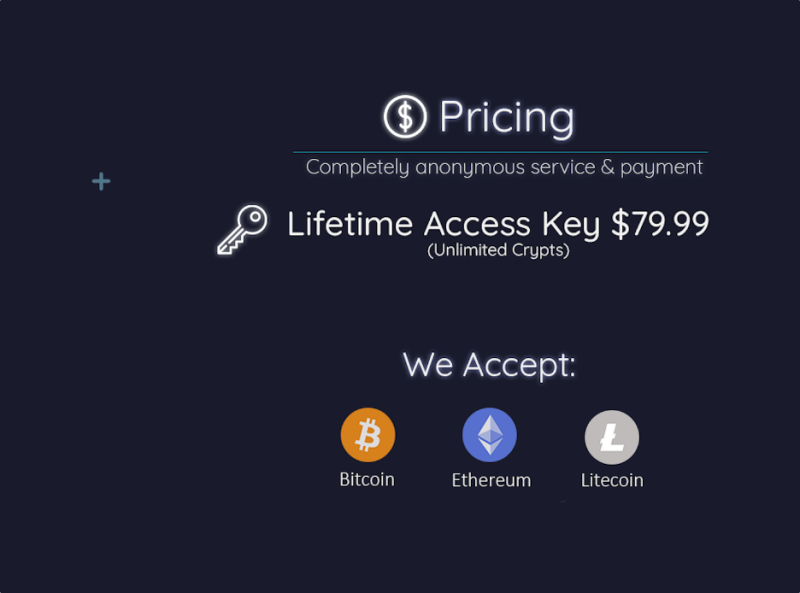Click the blue Ethereum diamond symbol
This screenshot has width=800, height=593.
(490, 434)
